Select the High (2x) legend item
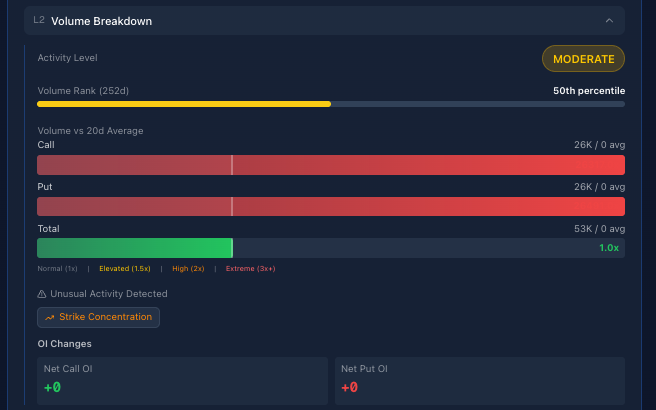The width and height of the screenshot is (656, 410). point(188,268)
